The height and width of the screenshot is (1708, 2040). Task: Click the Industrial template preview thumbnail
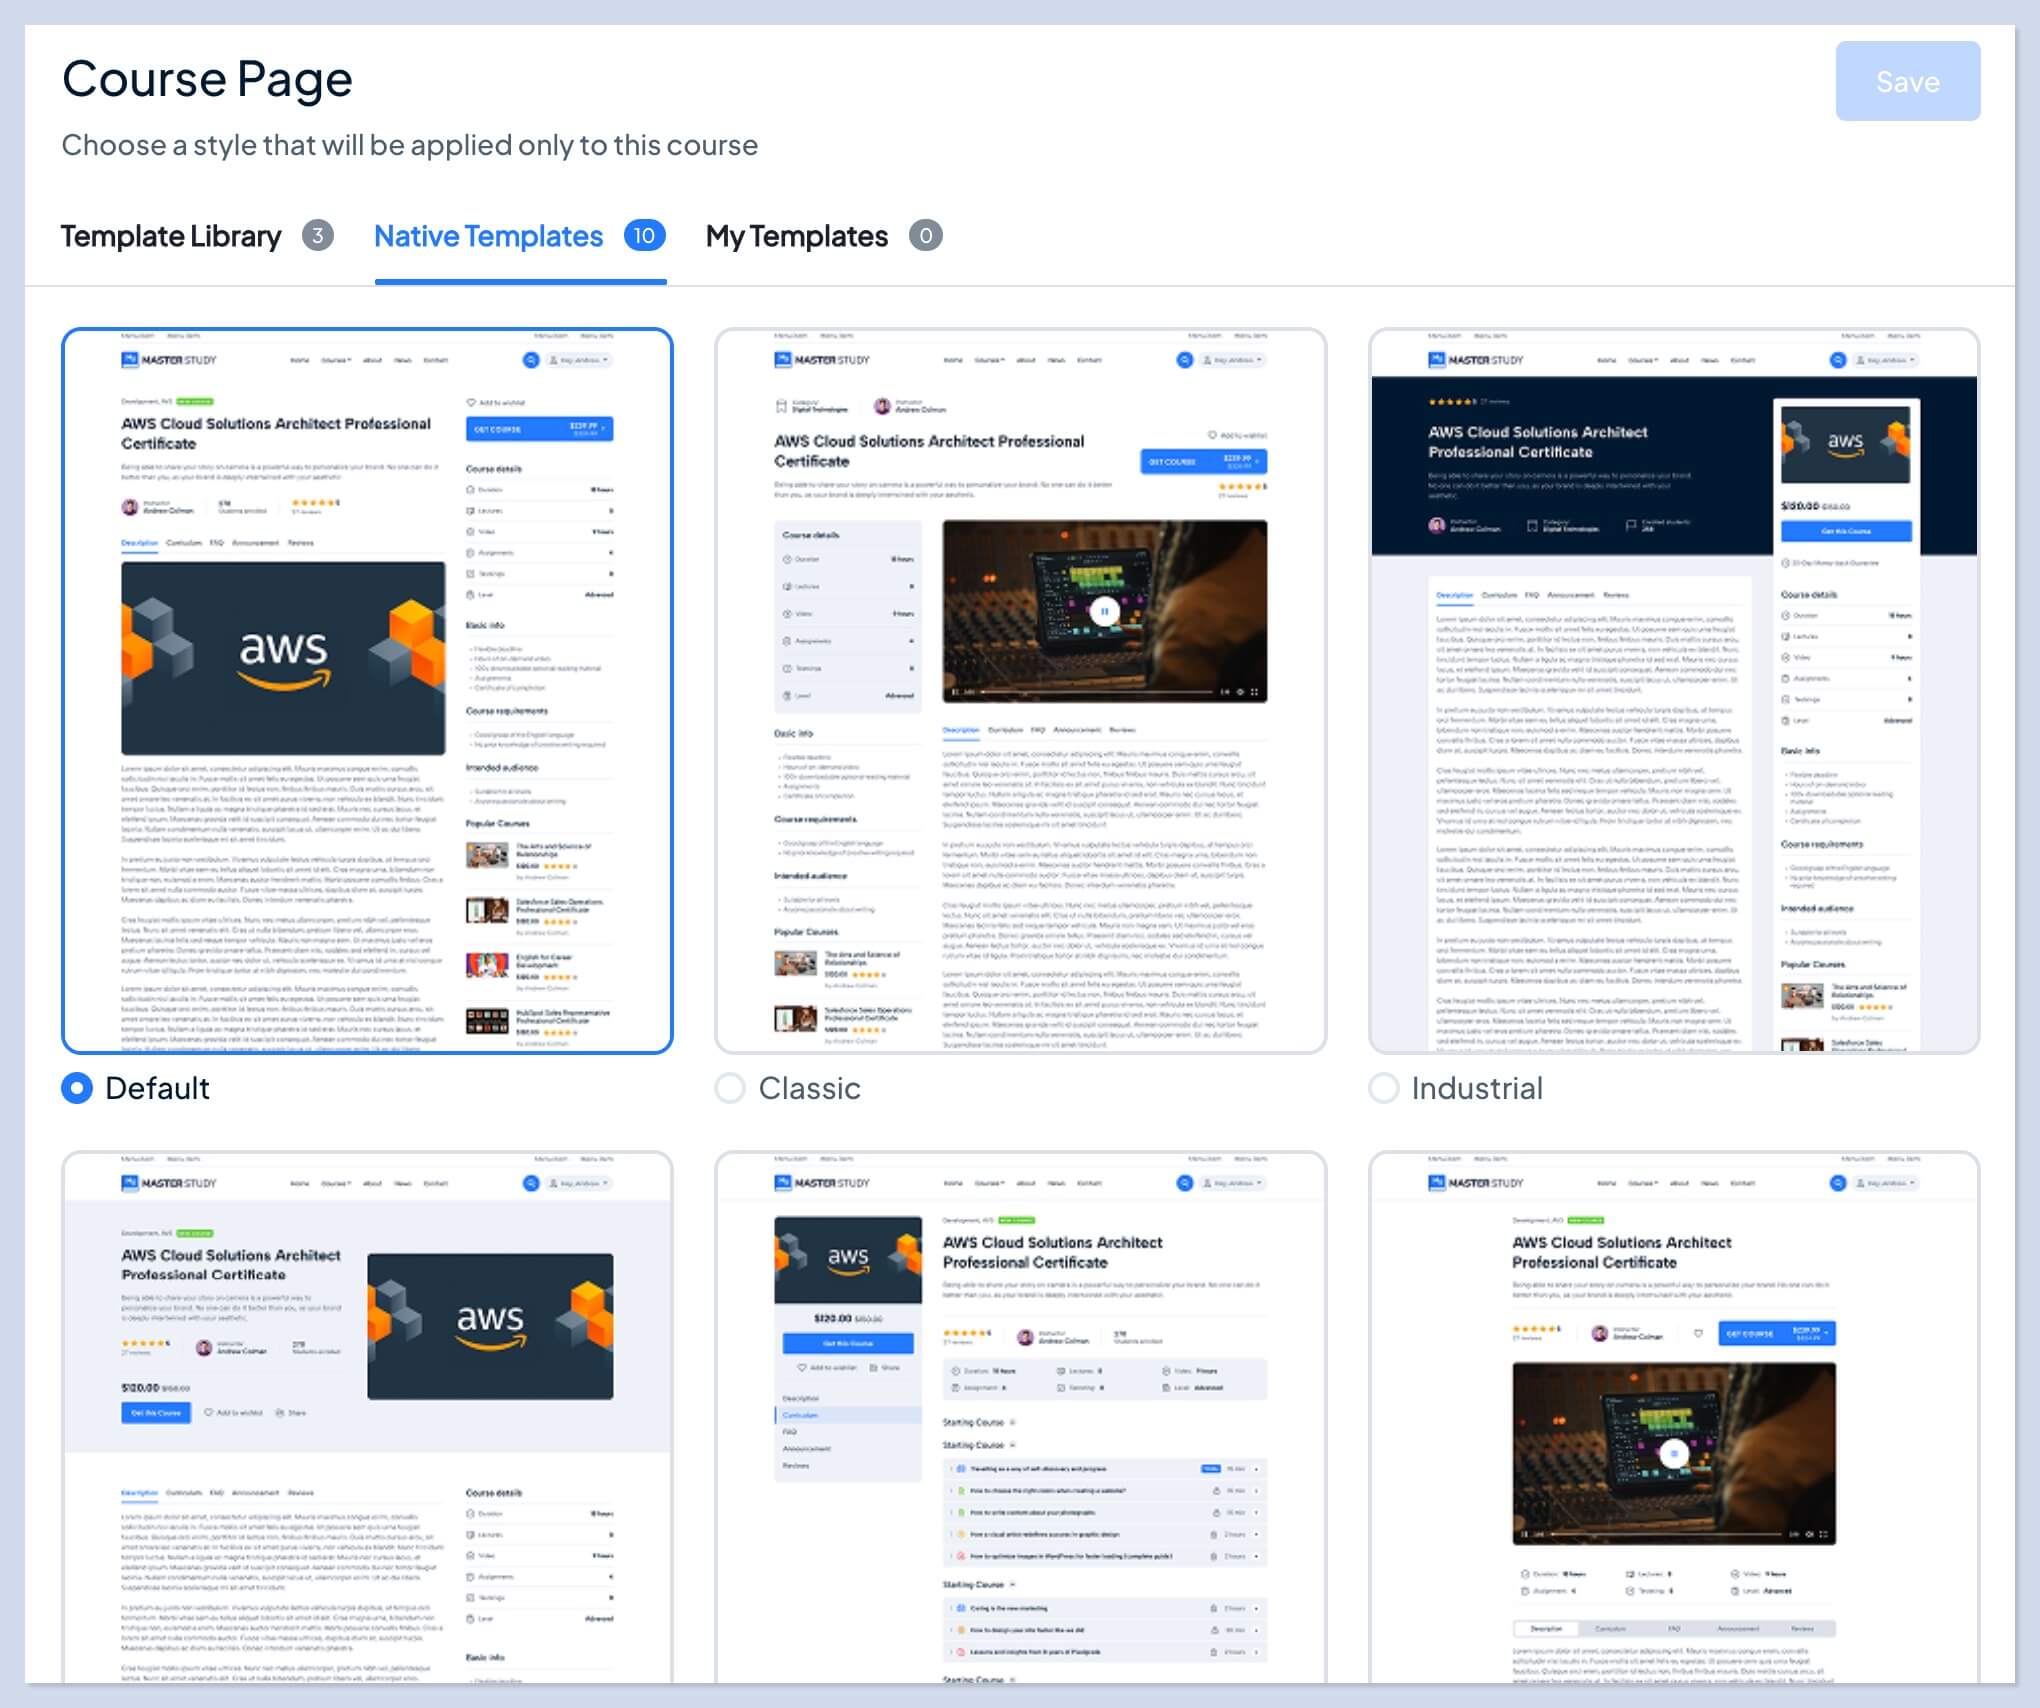tap(1674, 691)
